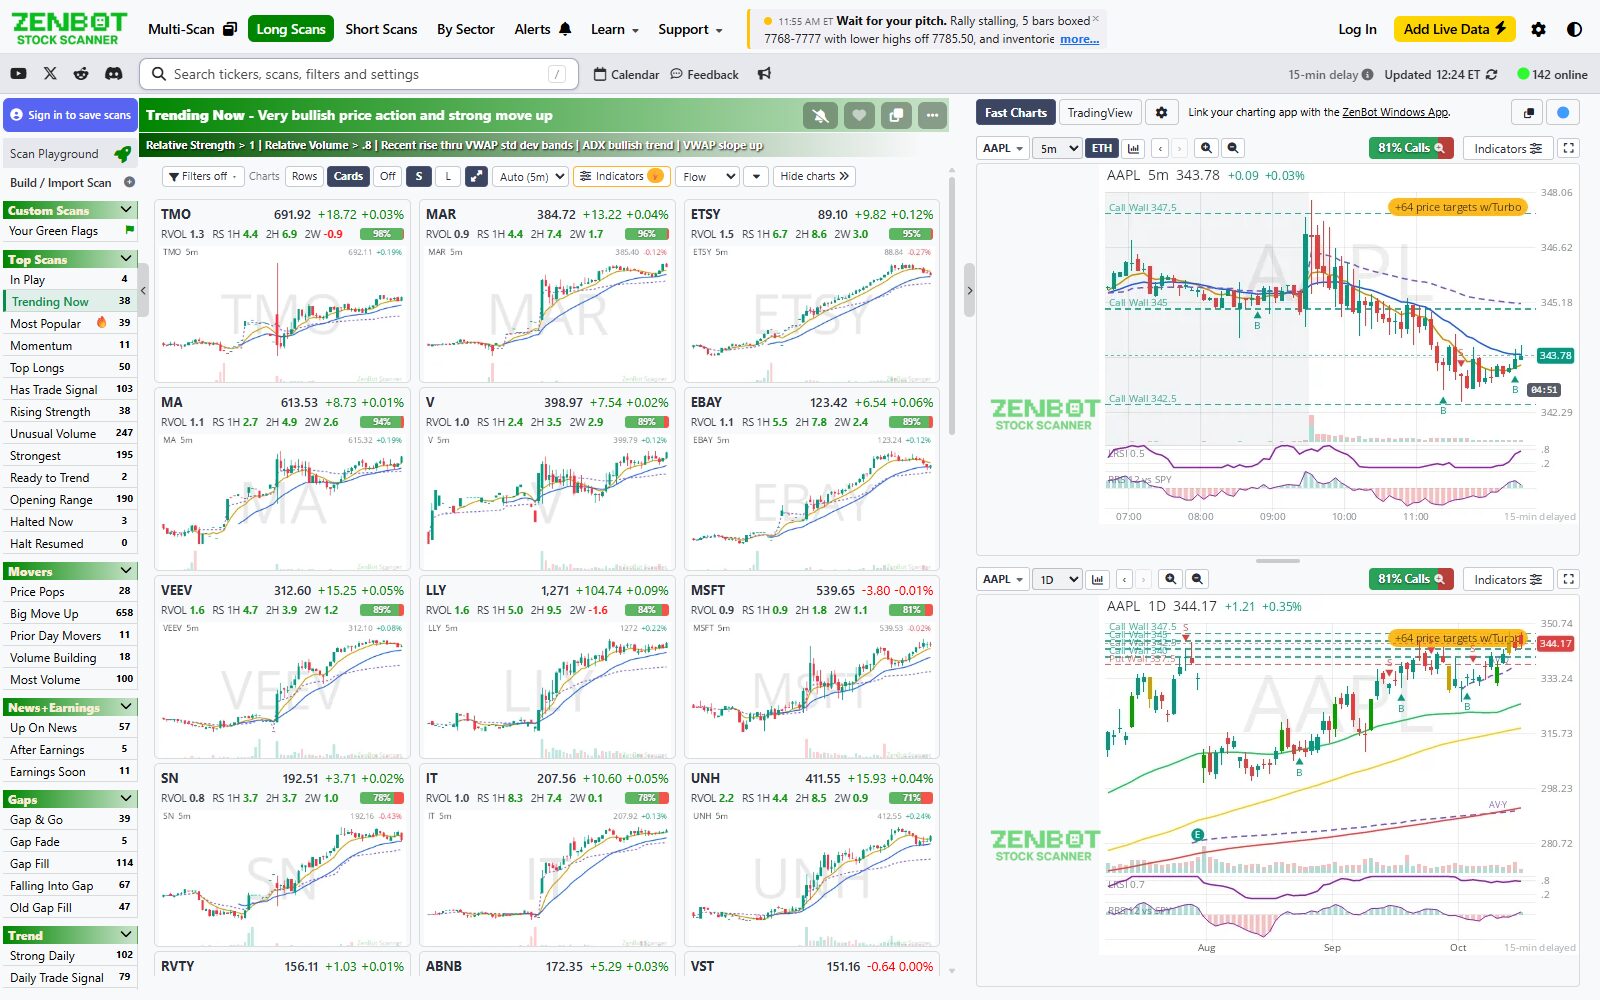Open the Filters off dropdown
The width and height of the screenshot is (1600, 1000).
203,176
